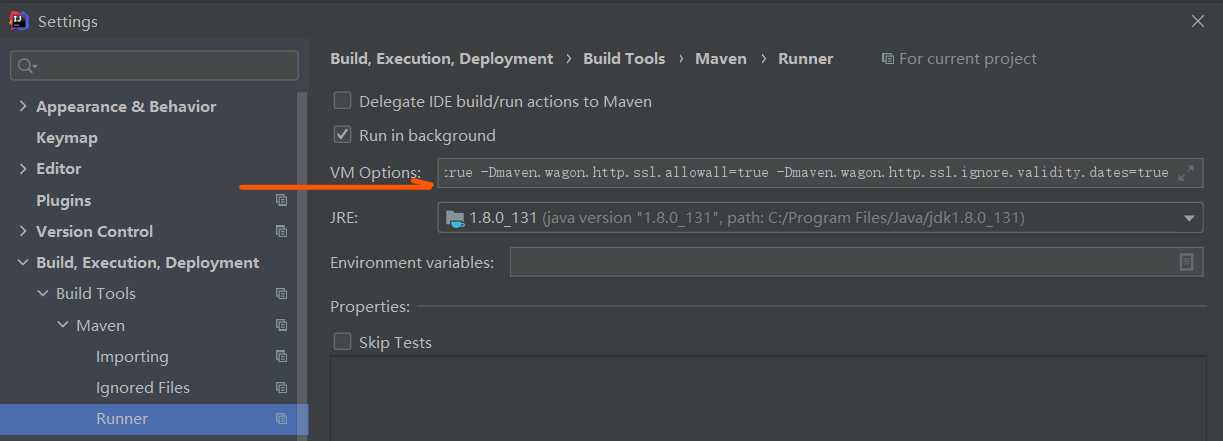
Task: Click the project-level icon beside Runner
Action: pyautogui.click(x=281, y=418)
